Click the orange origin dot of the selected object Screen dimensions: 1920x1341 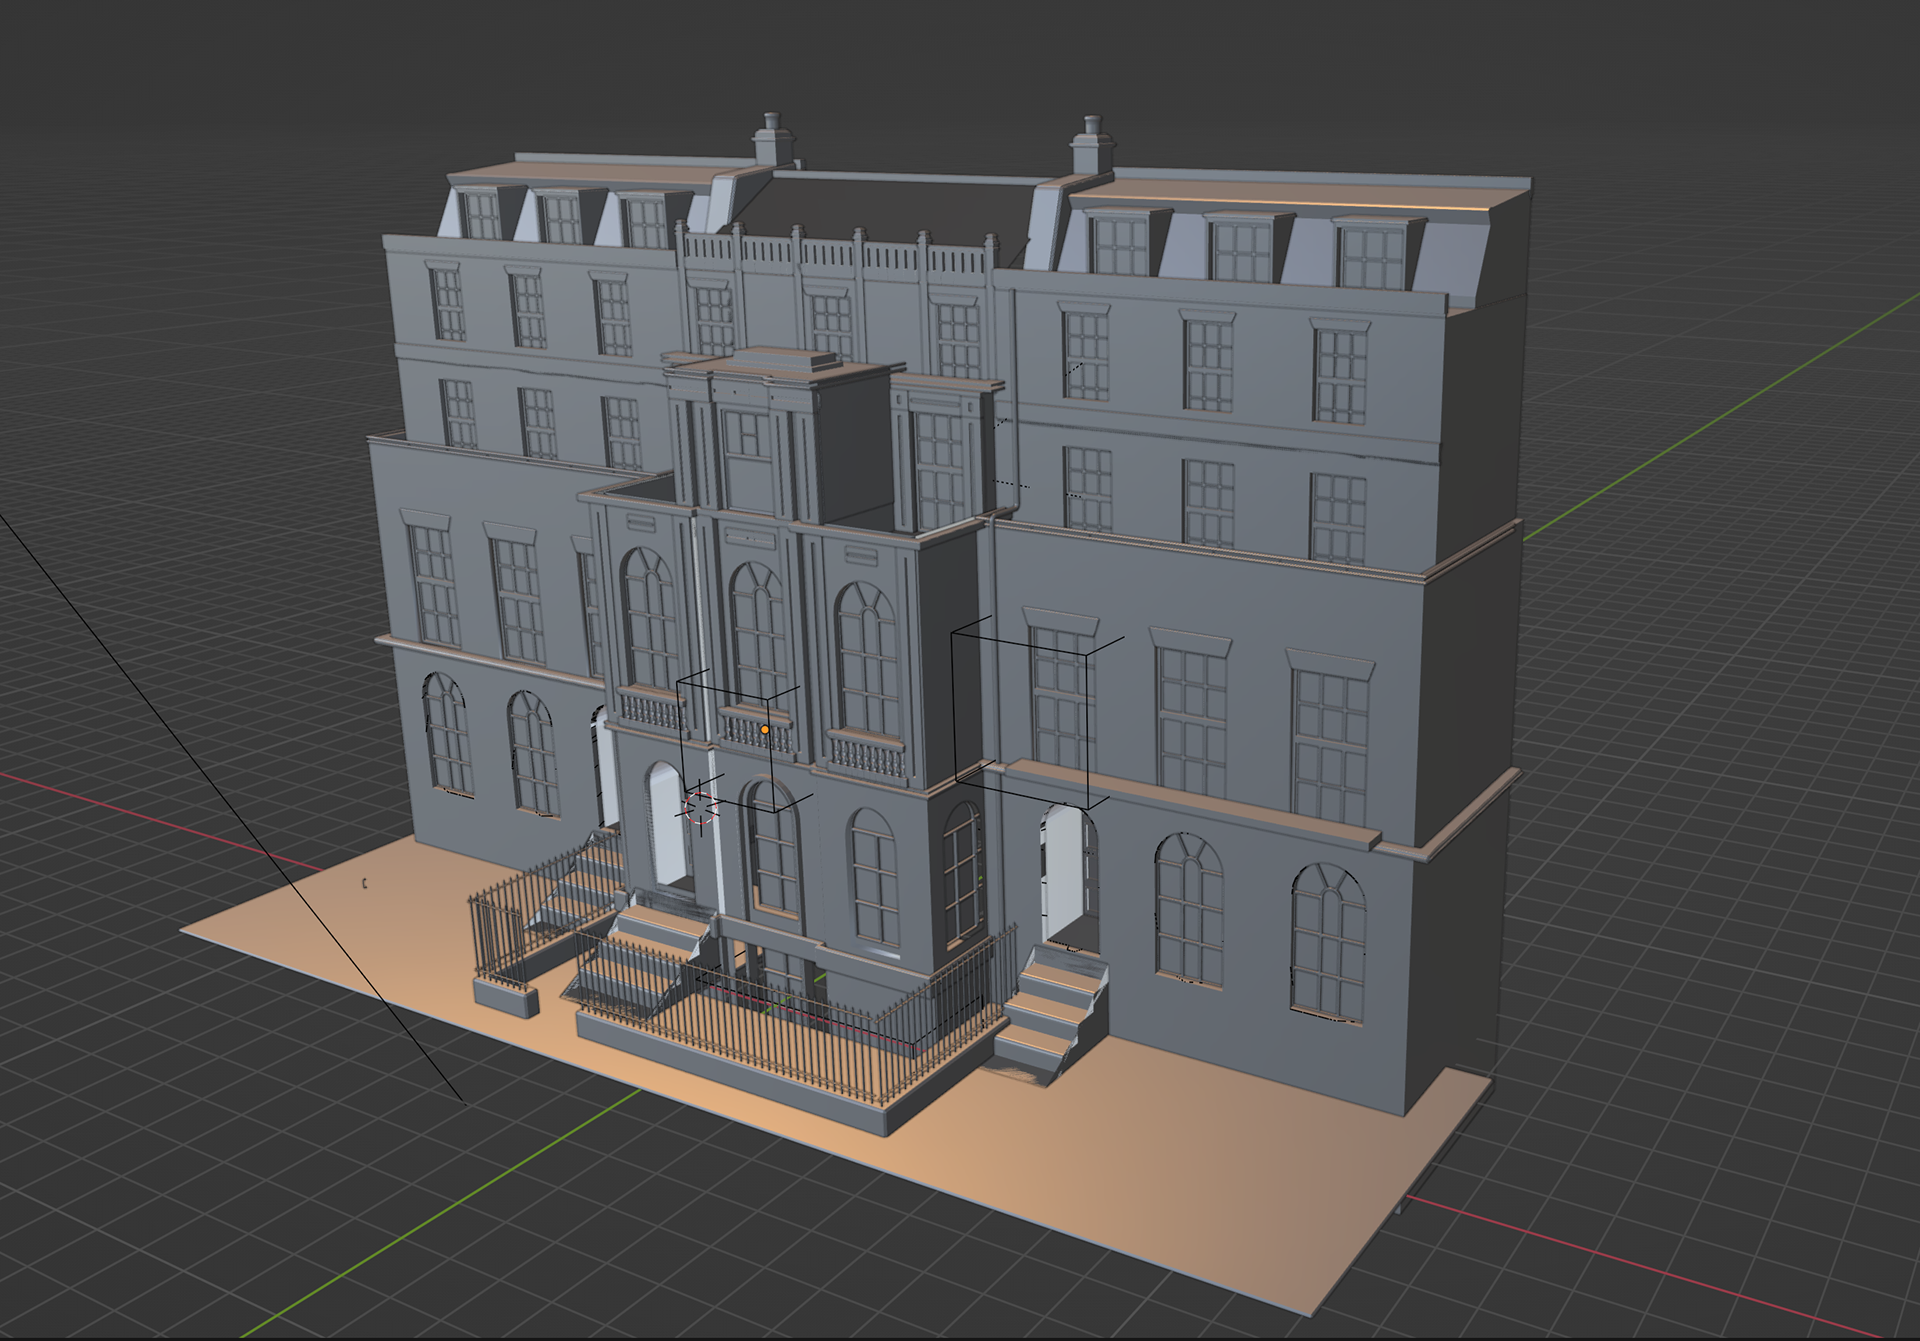(765, 730)
